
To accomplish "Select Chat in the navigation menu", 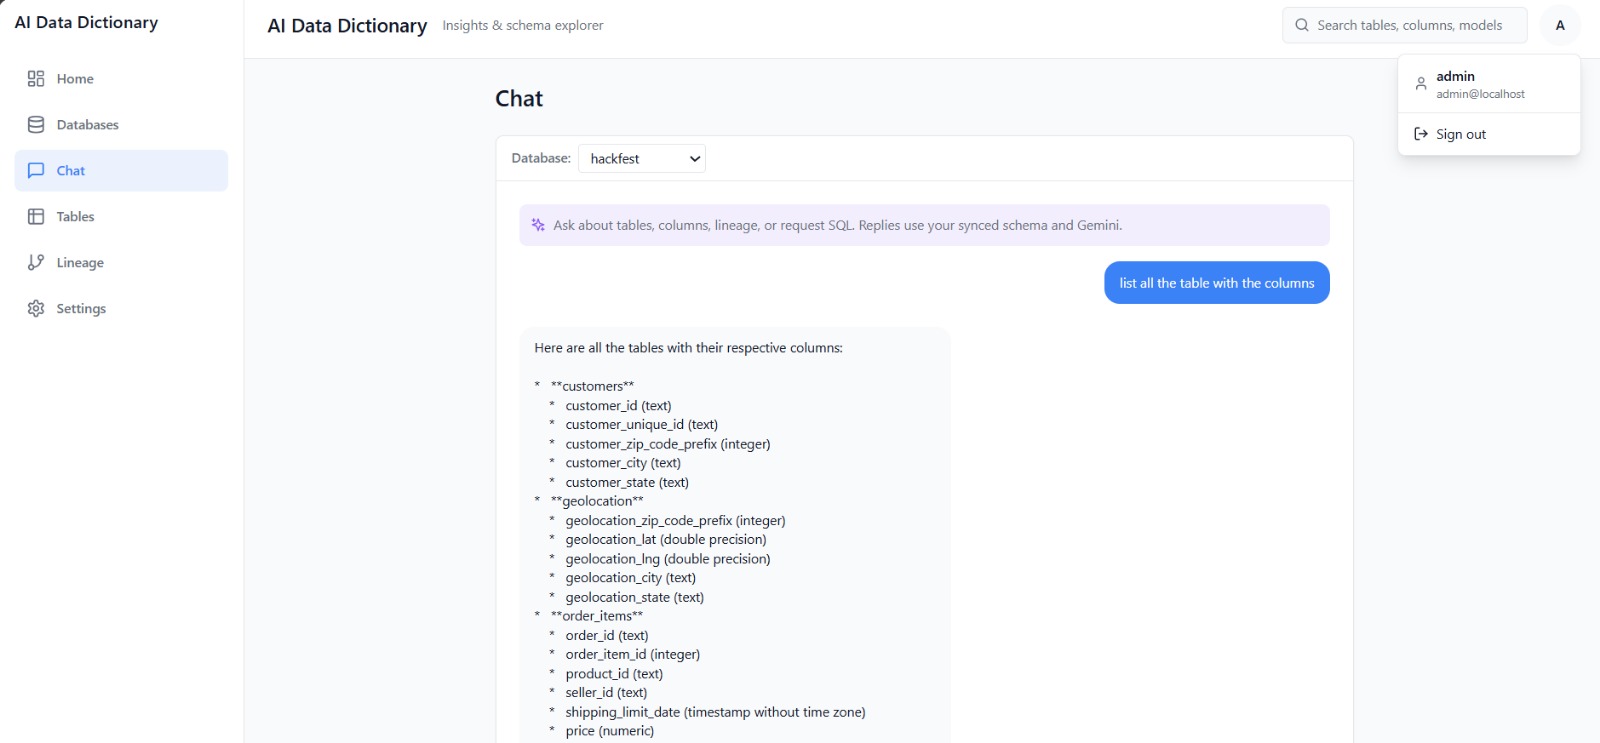I will coord(70,170).
